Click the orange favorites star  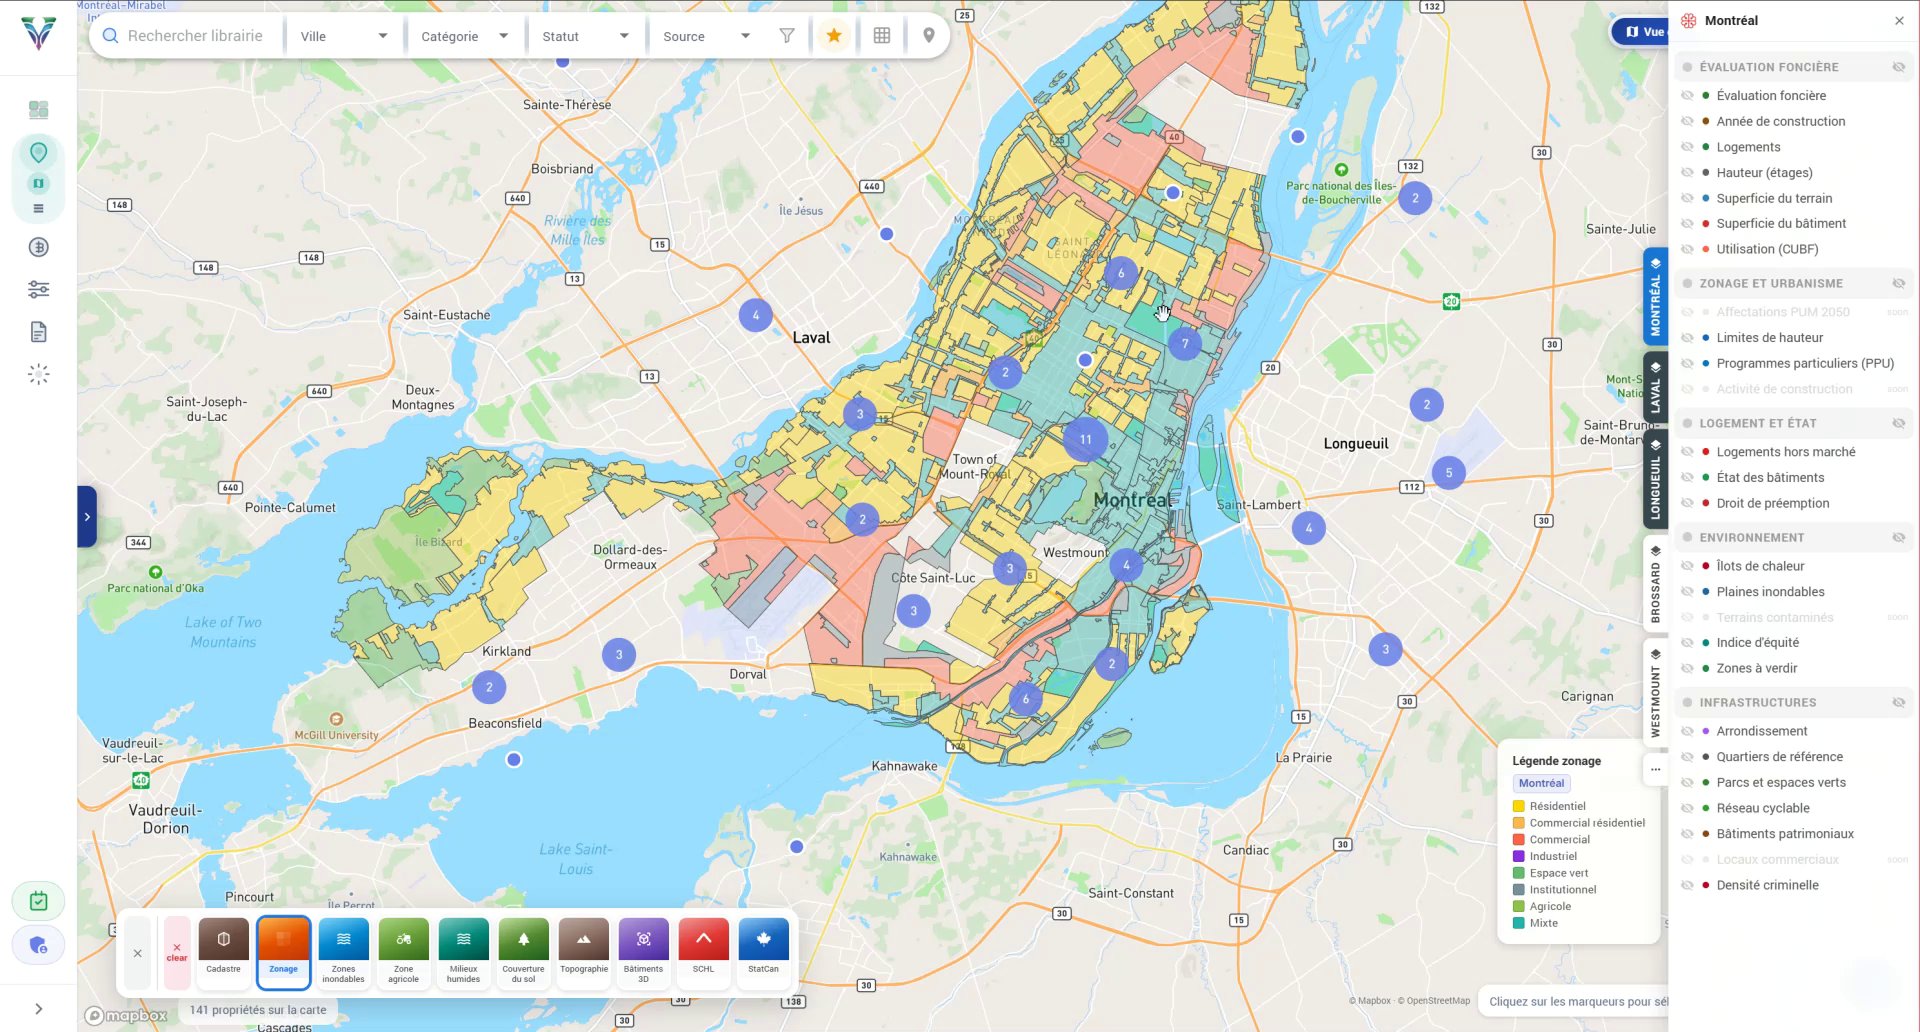coord(833,35)
